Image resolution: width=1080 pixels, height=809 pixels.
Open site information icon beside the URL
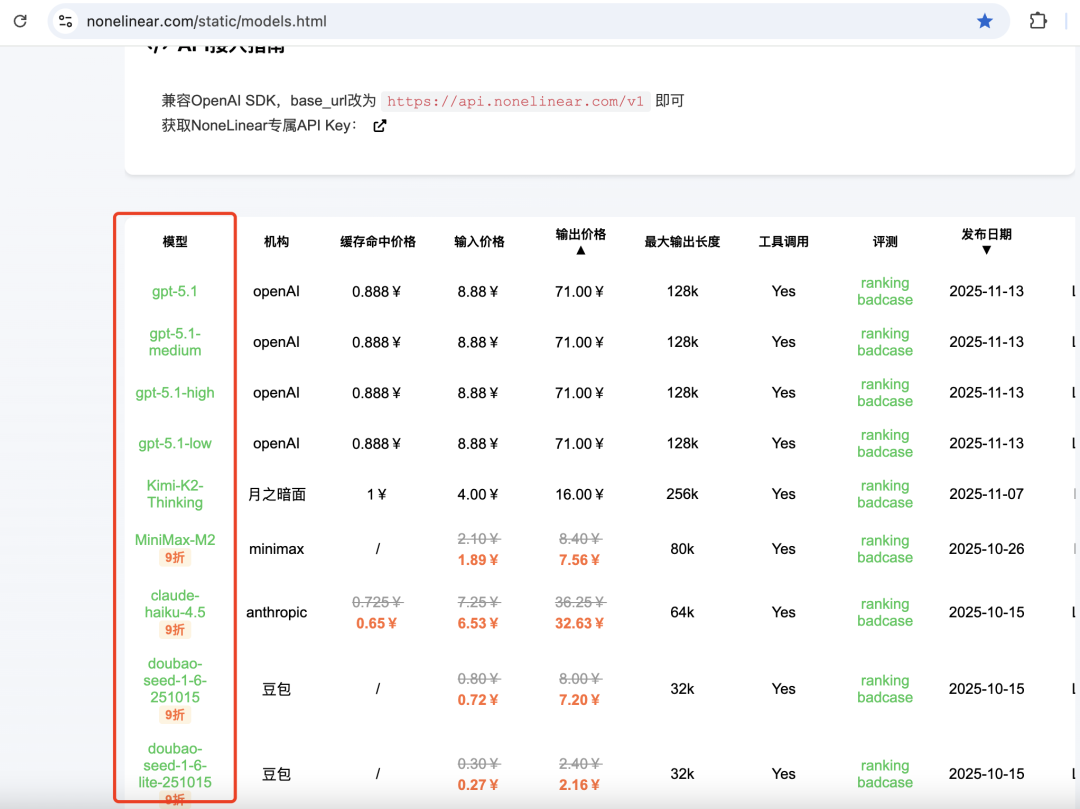(x=66, y=21)
